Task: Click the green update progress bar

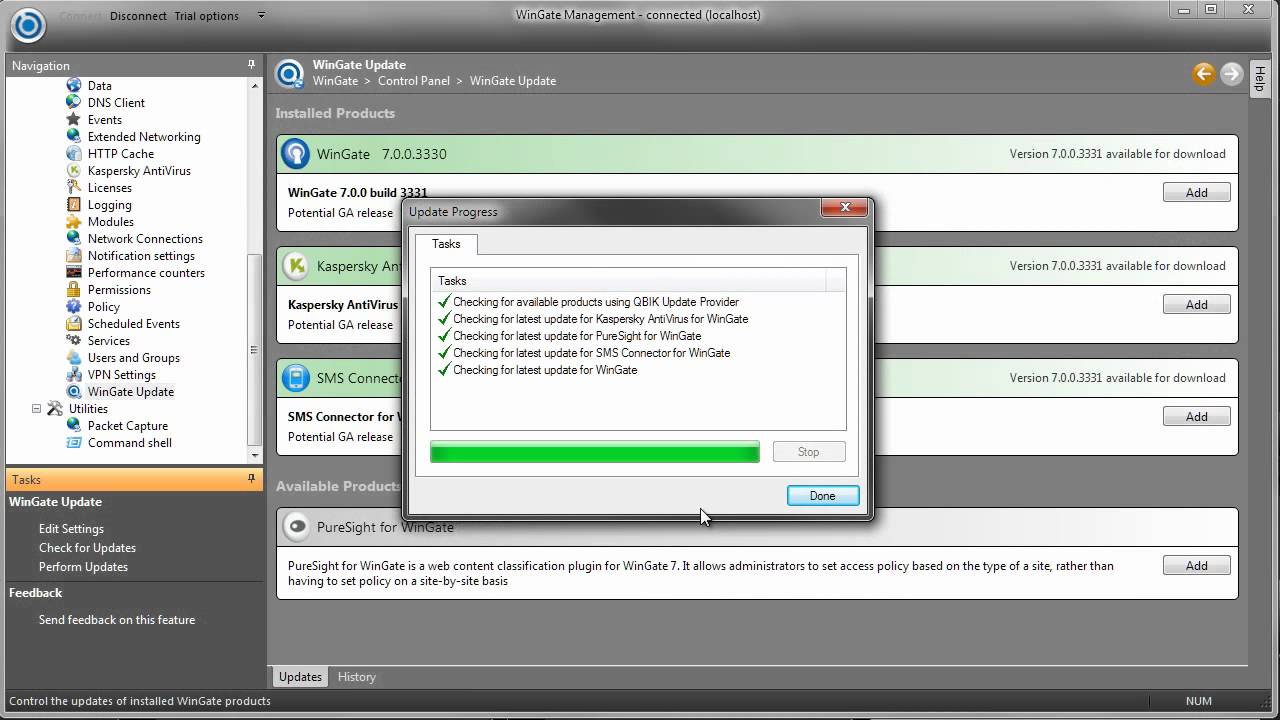Action: [x=595, y=453]
